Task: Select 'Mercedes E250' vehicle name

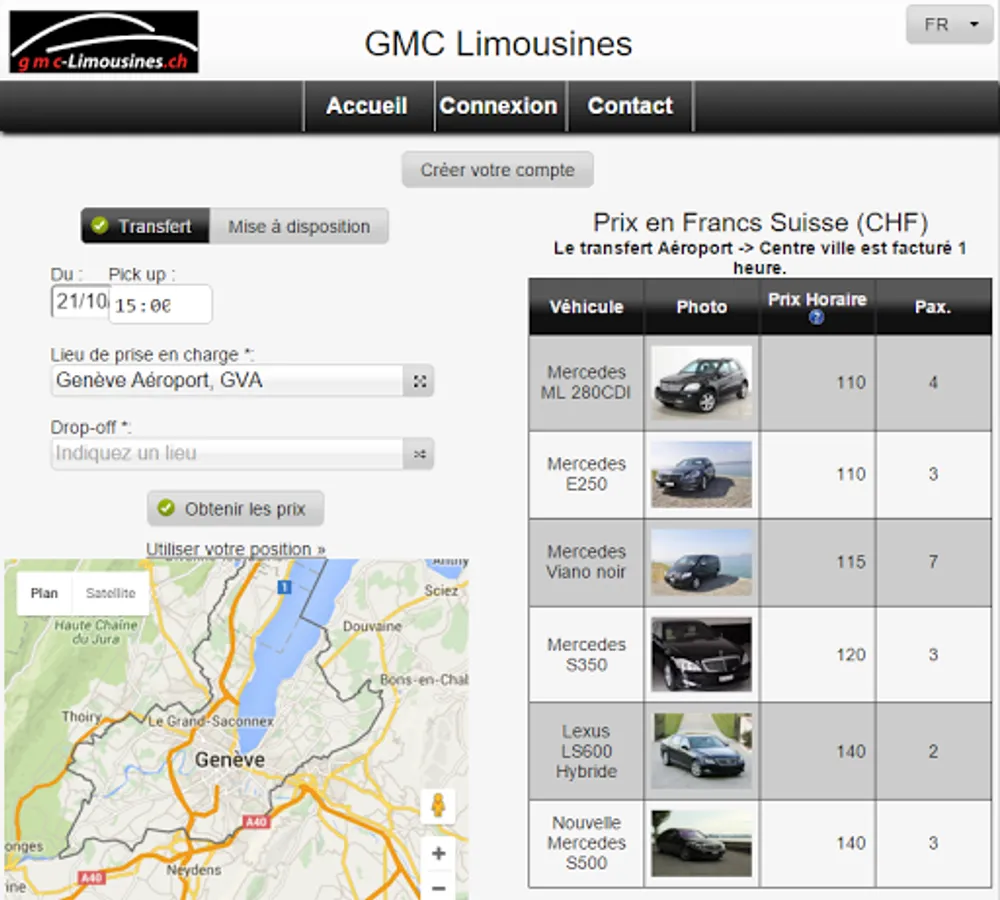Action: (x=586, y=474)
